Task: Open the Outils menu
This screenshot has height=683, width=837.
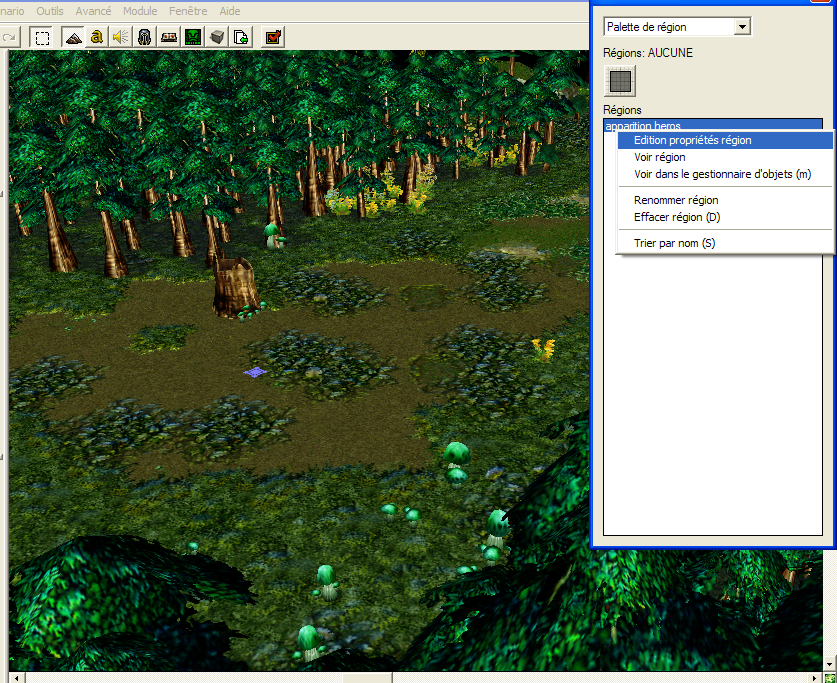Action: [x=51, y=11]
